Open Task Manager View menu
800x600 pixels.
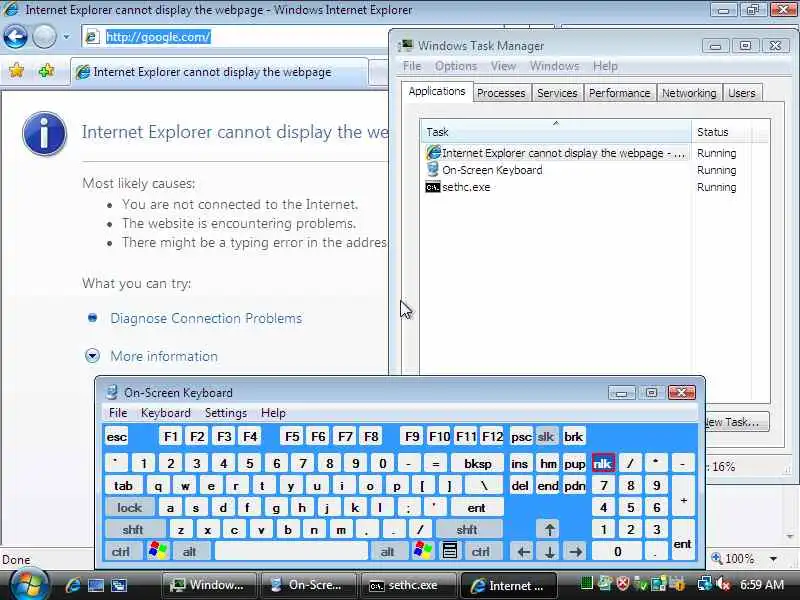coord(503,66)
